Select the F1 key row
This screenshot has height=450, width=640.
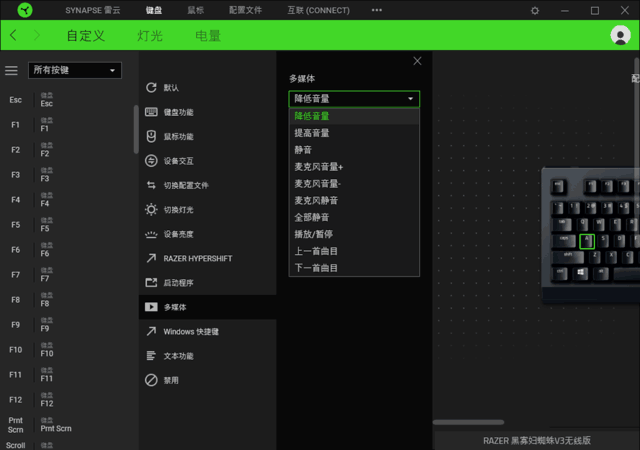tap(67, 125)
